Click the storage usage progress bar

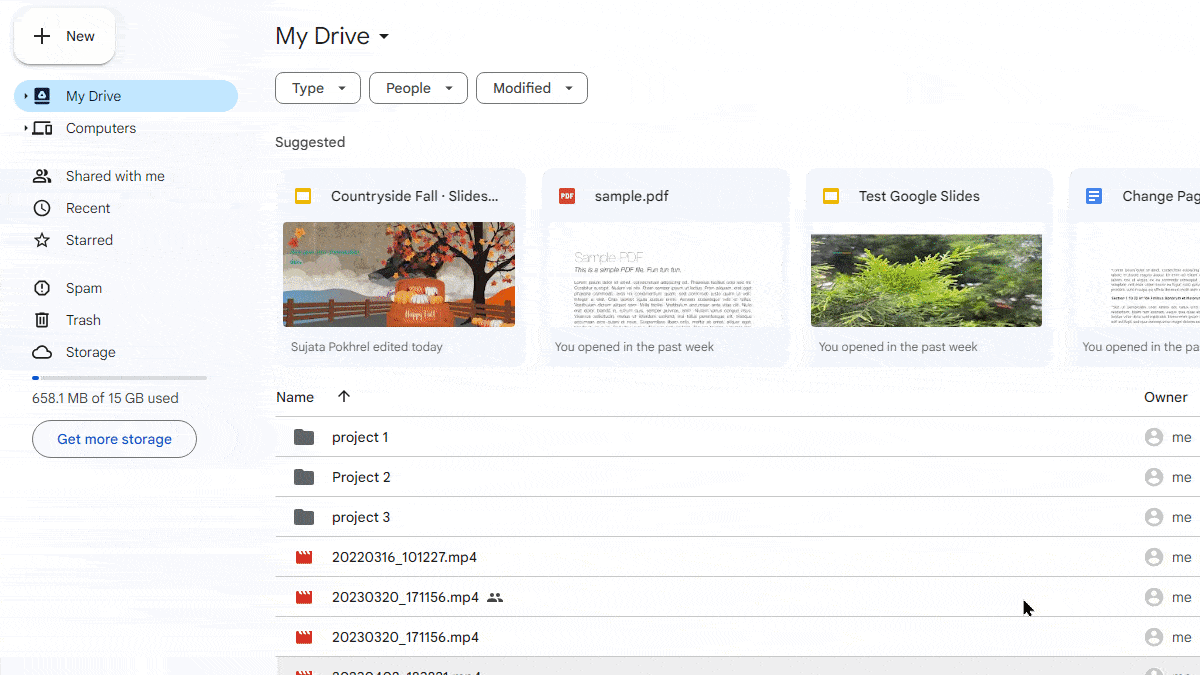(x=119, y=378)
